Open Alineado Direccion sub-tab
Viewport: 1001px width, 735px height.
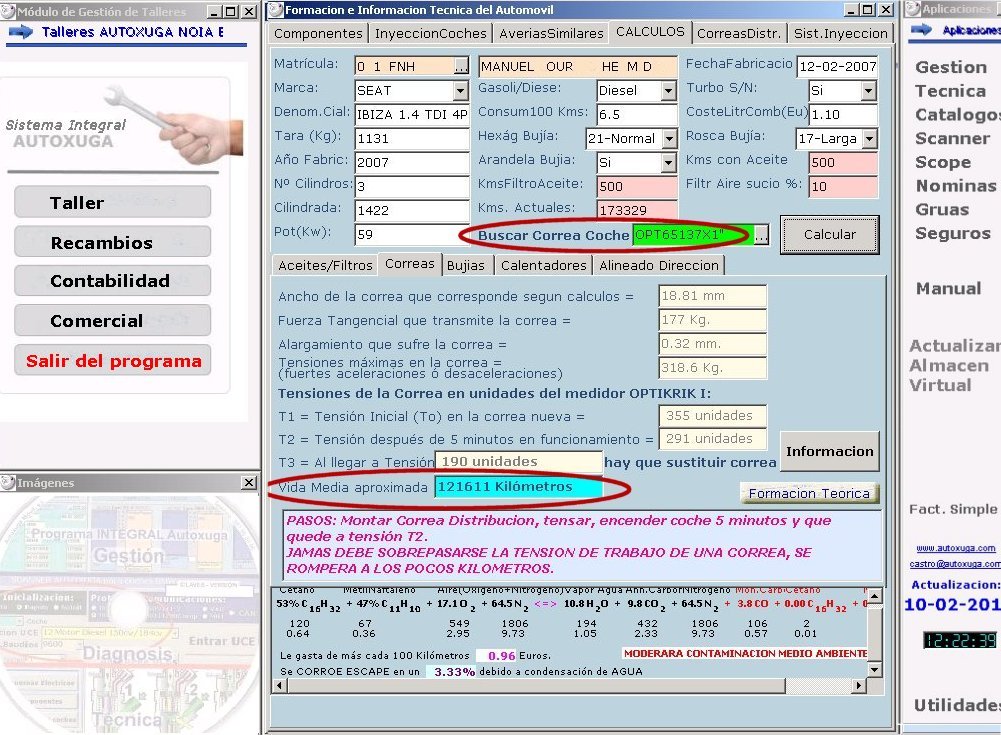click(659, 265)
